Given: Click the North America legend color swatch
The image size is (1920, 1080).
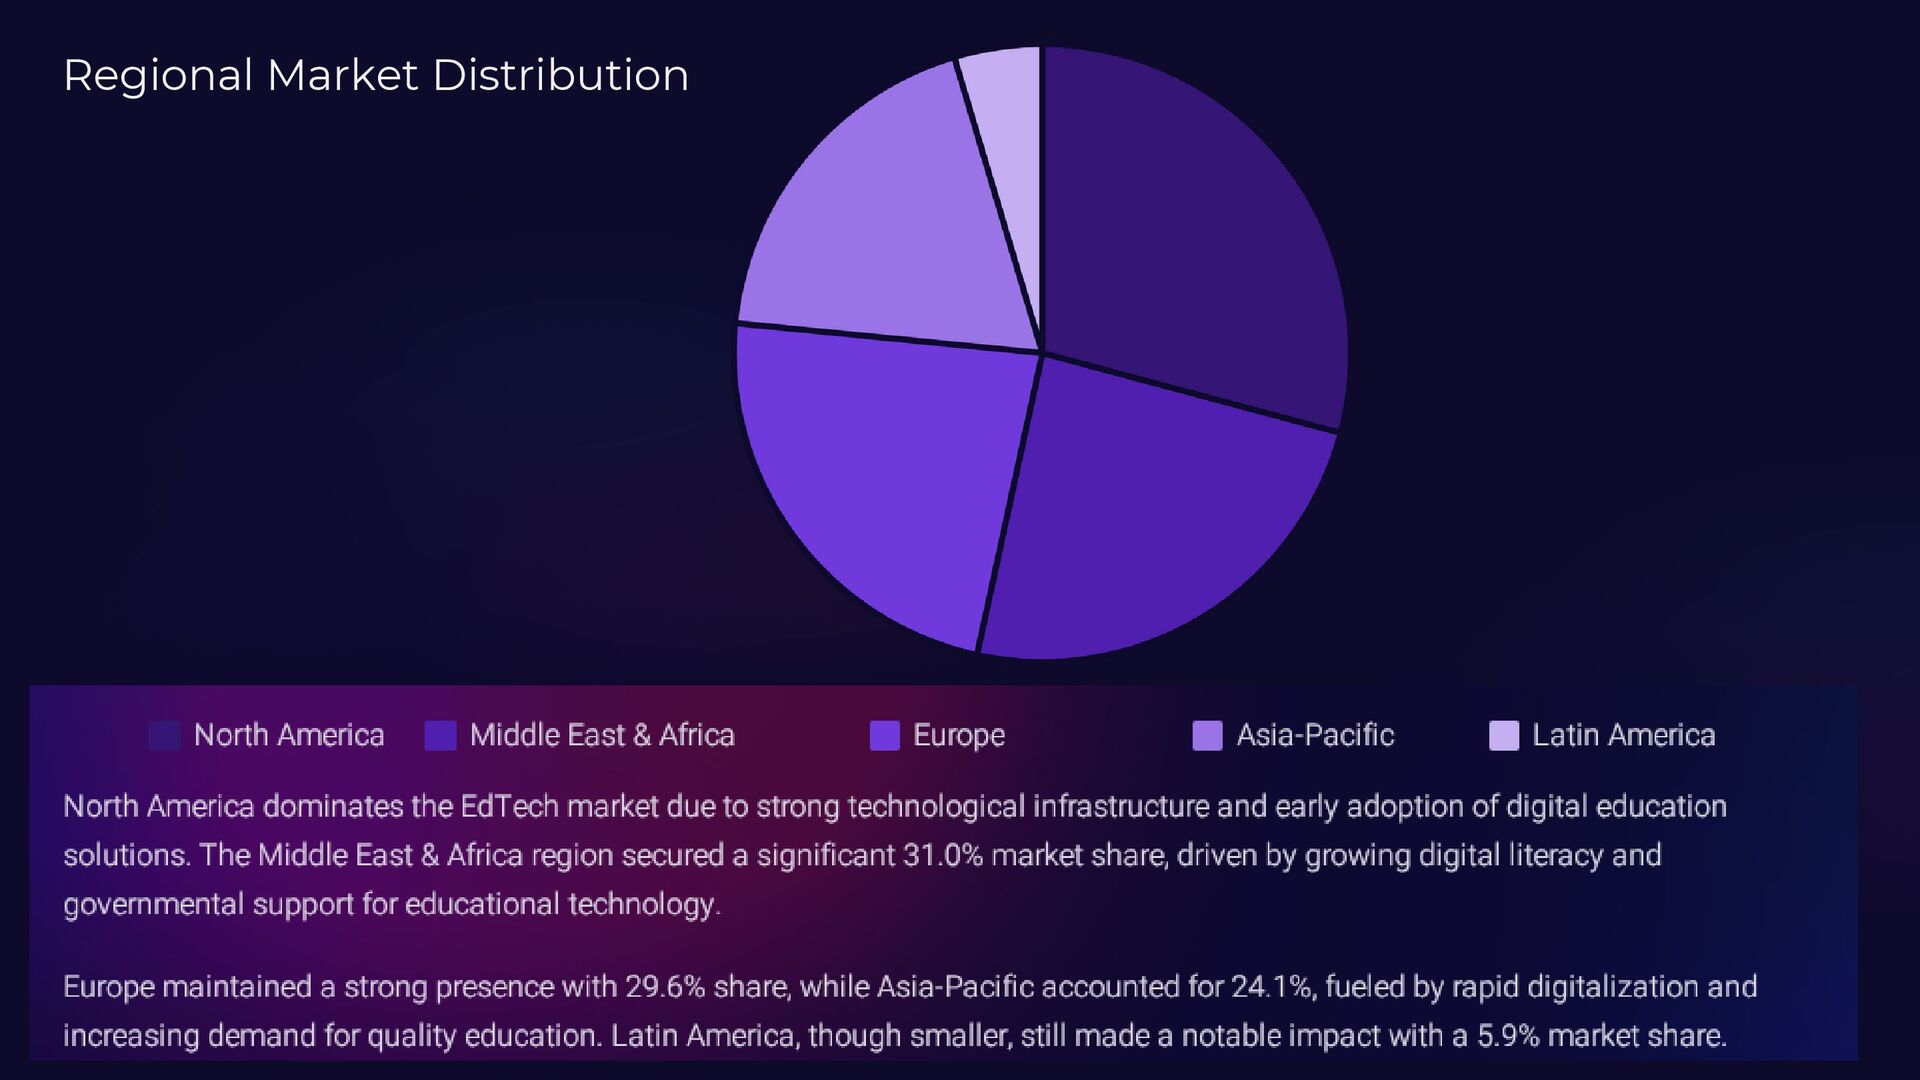Looking at the screenshot, I should click(164, 735).
